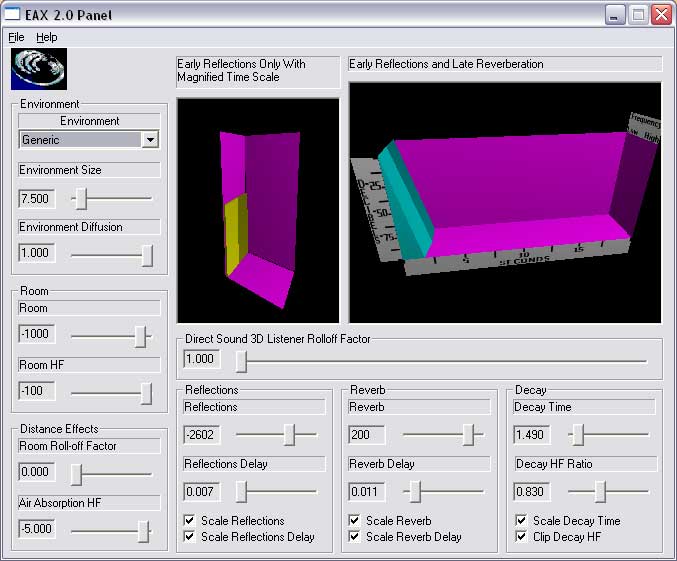Click the EAX logo image

point(39,69)
